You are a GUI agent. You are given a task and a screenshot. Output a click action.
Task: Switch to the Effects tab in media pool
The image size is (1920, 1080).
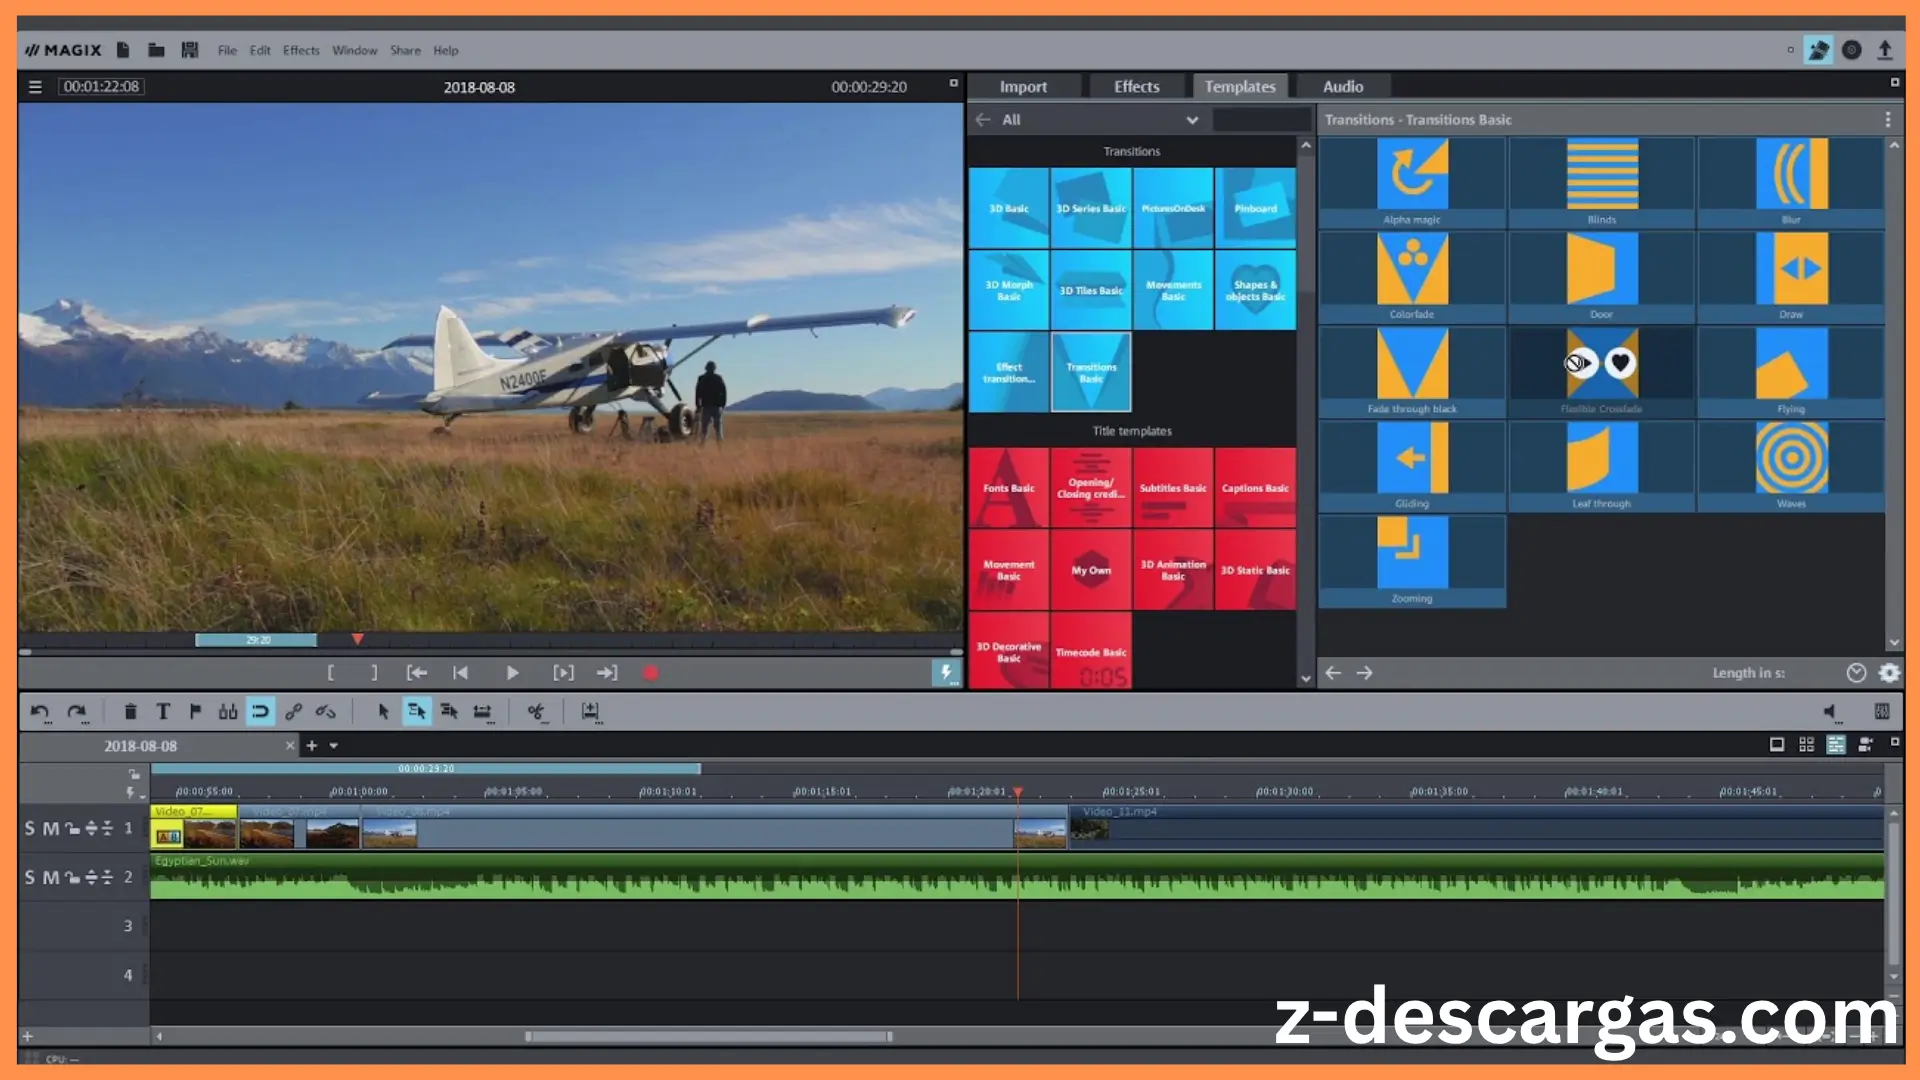click(1137, 87)
